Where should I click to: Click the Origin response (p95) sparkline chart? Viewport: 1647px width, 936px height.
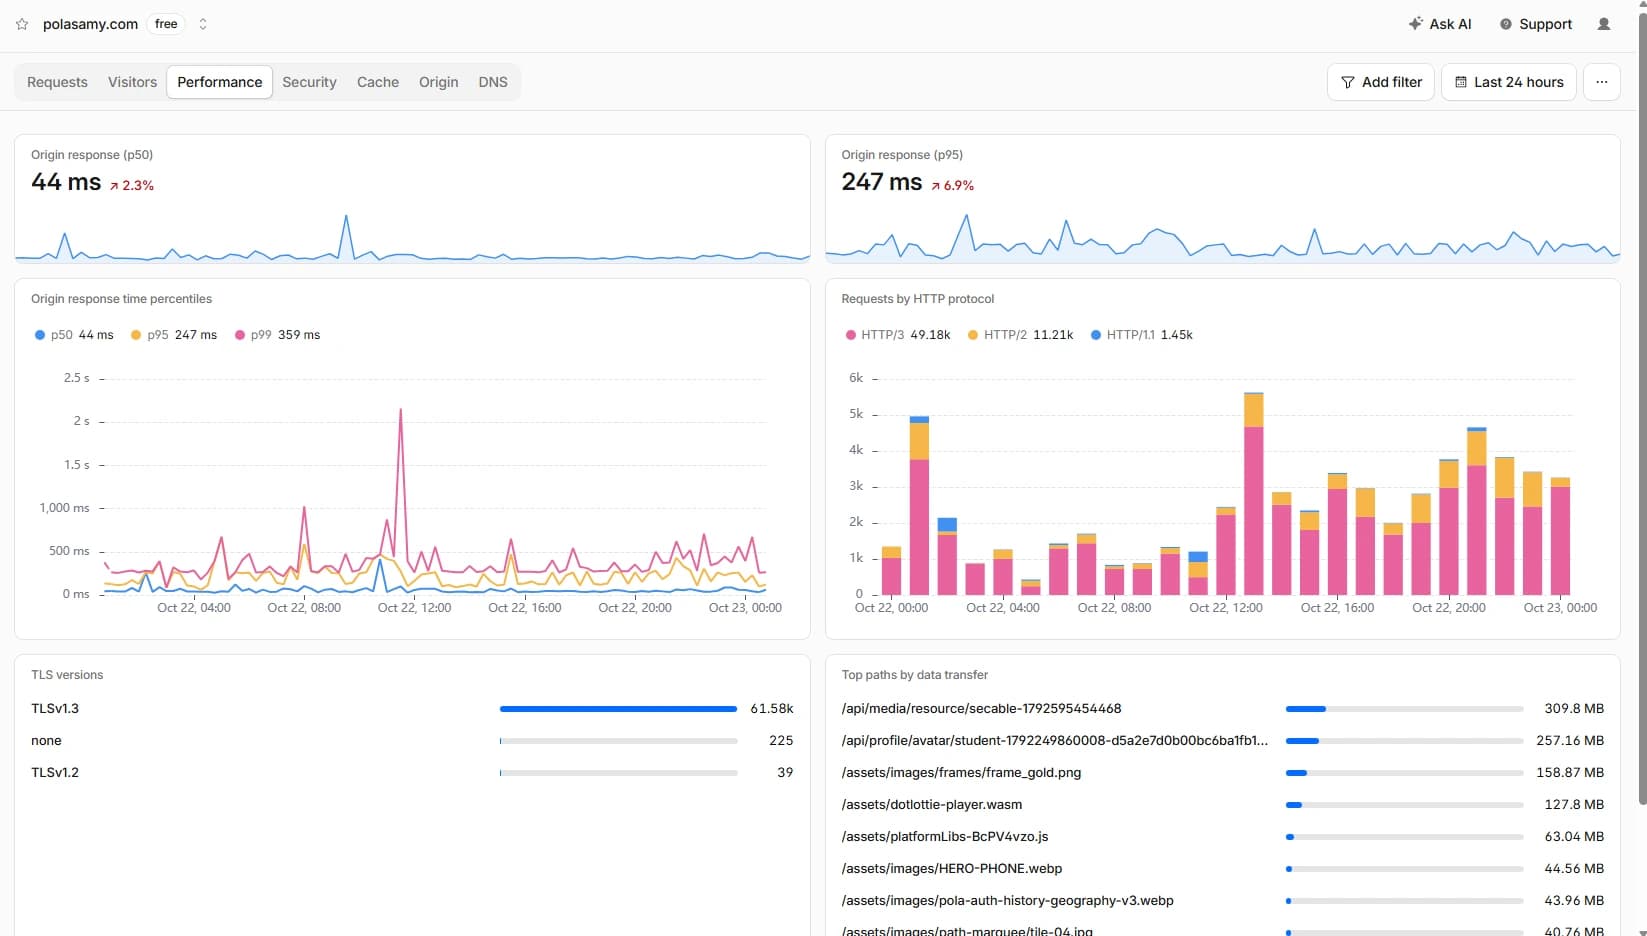click(x=1222, y=238)
